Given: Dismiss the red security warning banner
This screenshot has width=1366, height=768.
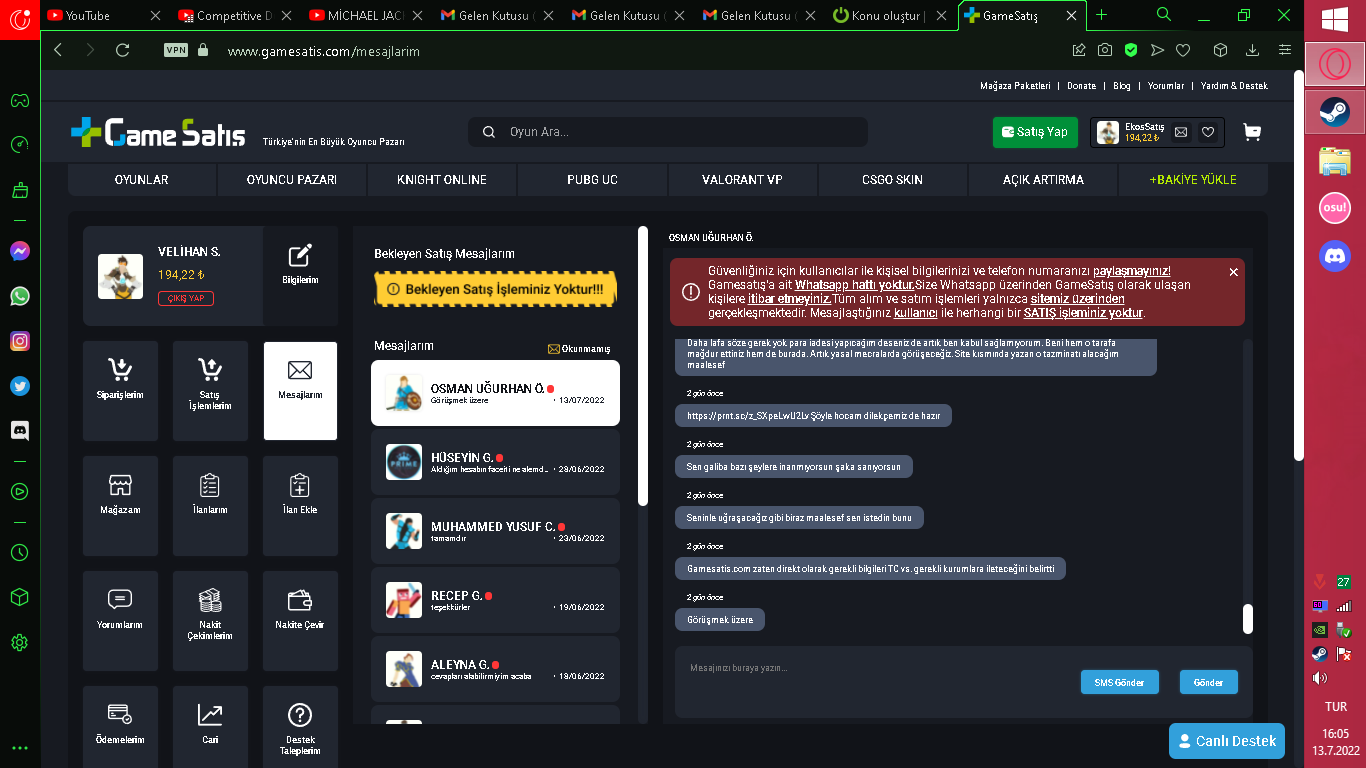Looking at the screenshot, I should pos(1233,272).
